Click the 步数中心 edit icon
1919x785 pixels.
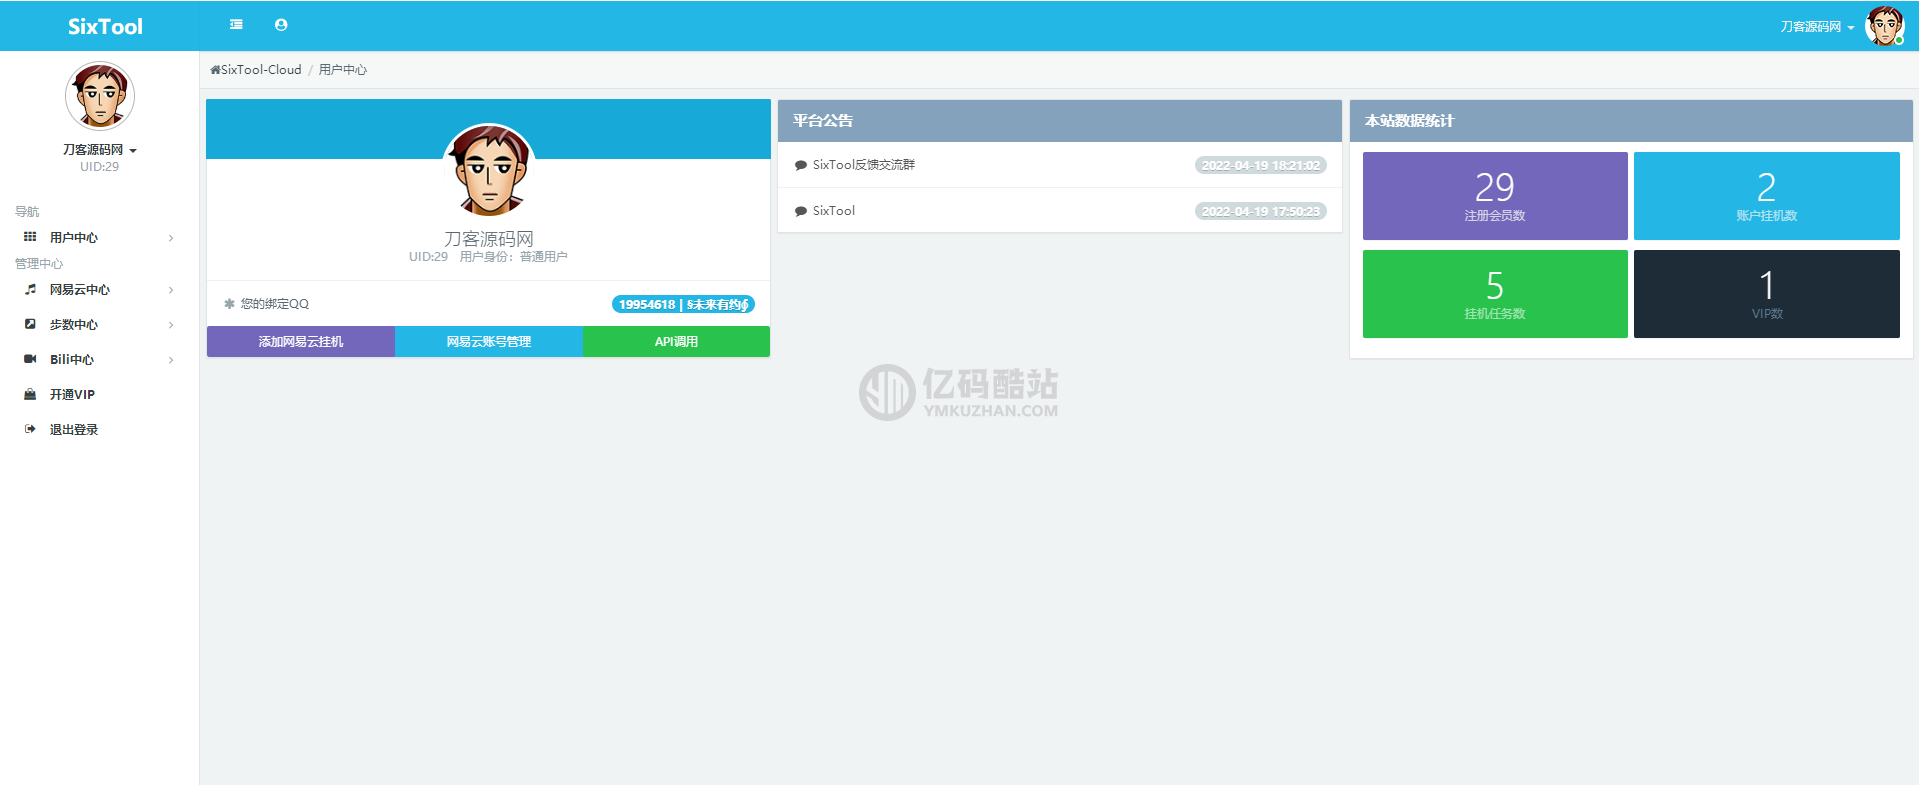tap(30, 324)
